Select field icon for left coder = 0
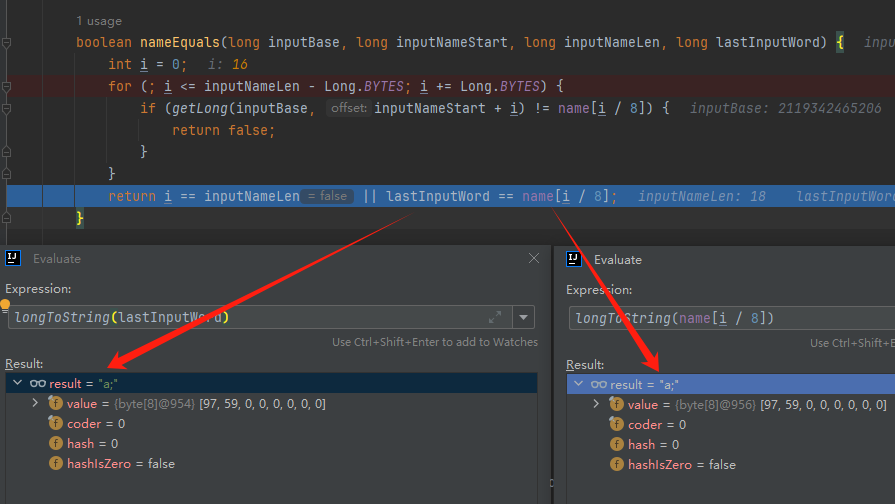 coord(55,424)
